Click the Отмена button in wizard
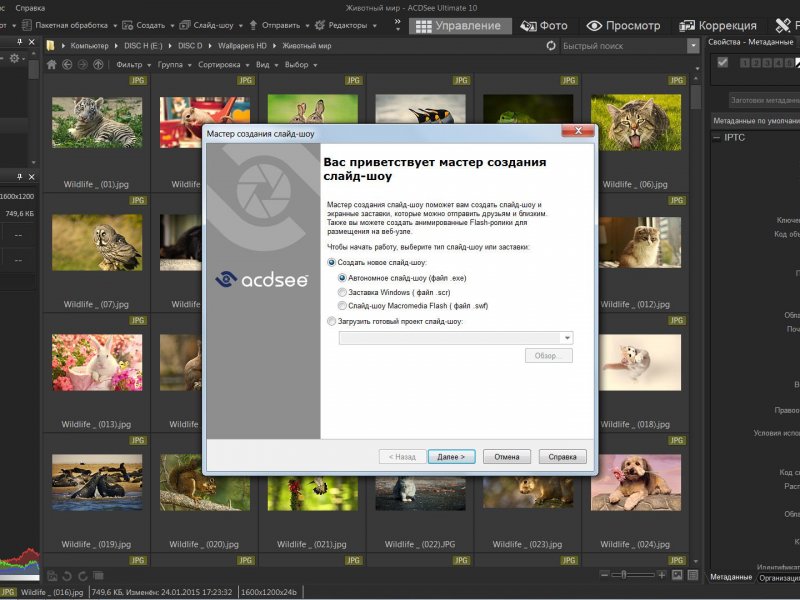 [507, 457]
